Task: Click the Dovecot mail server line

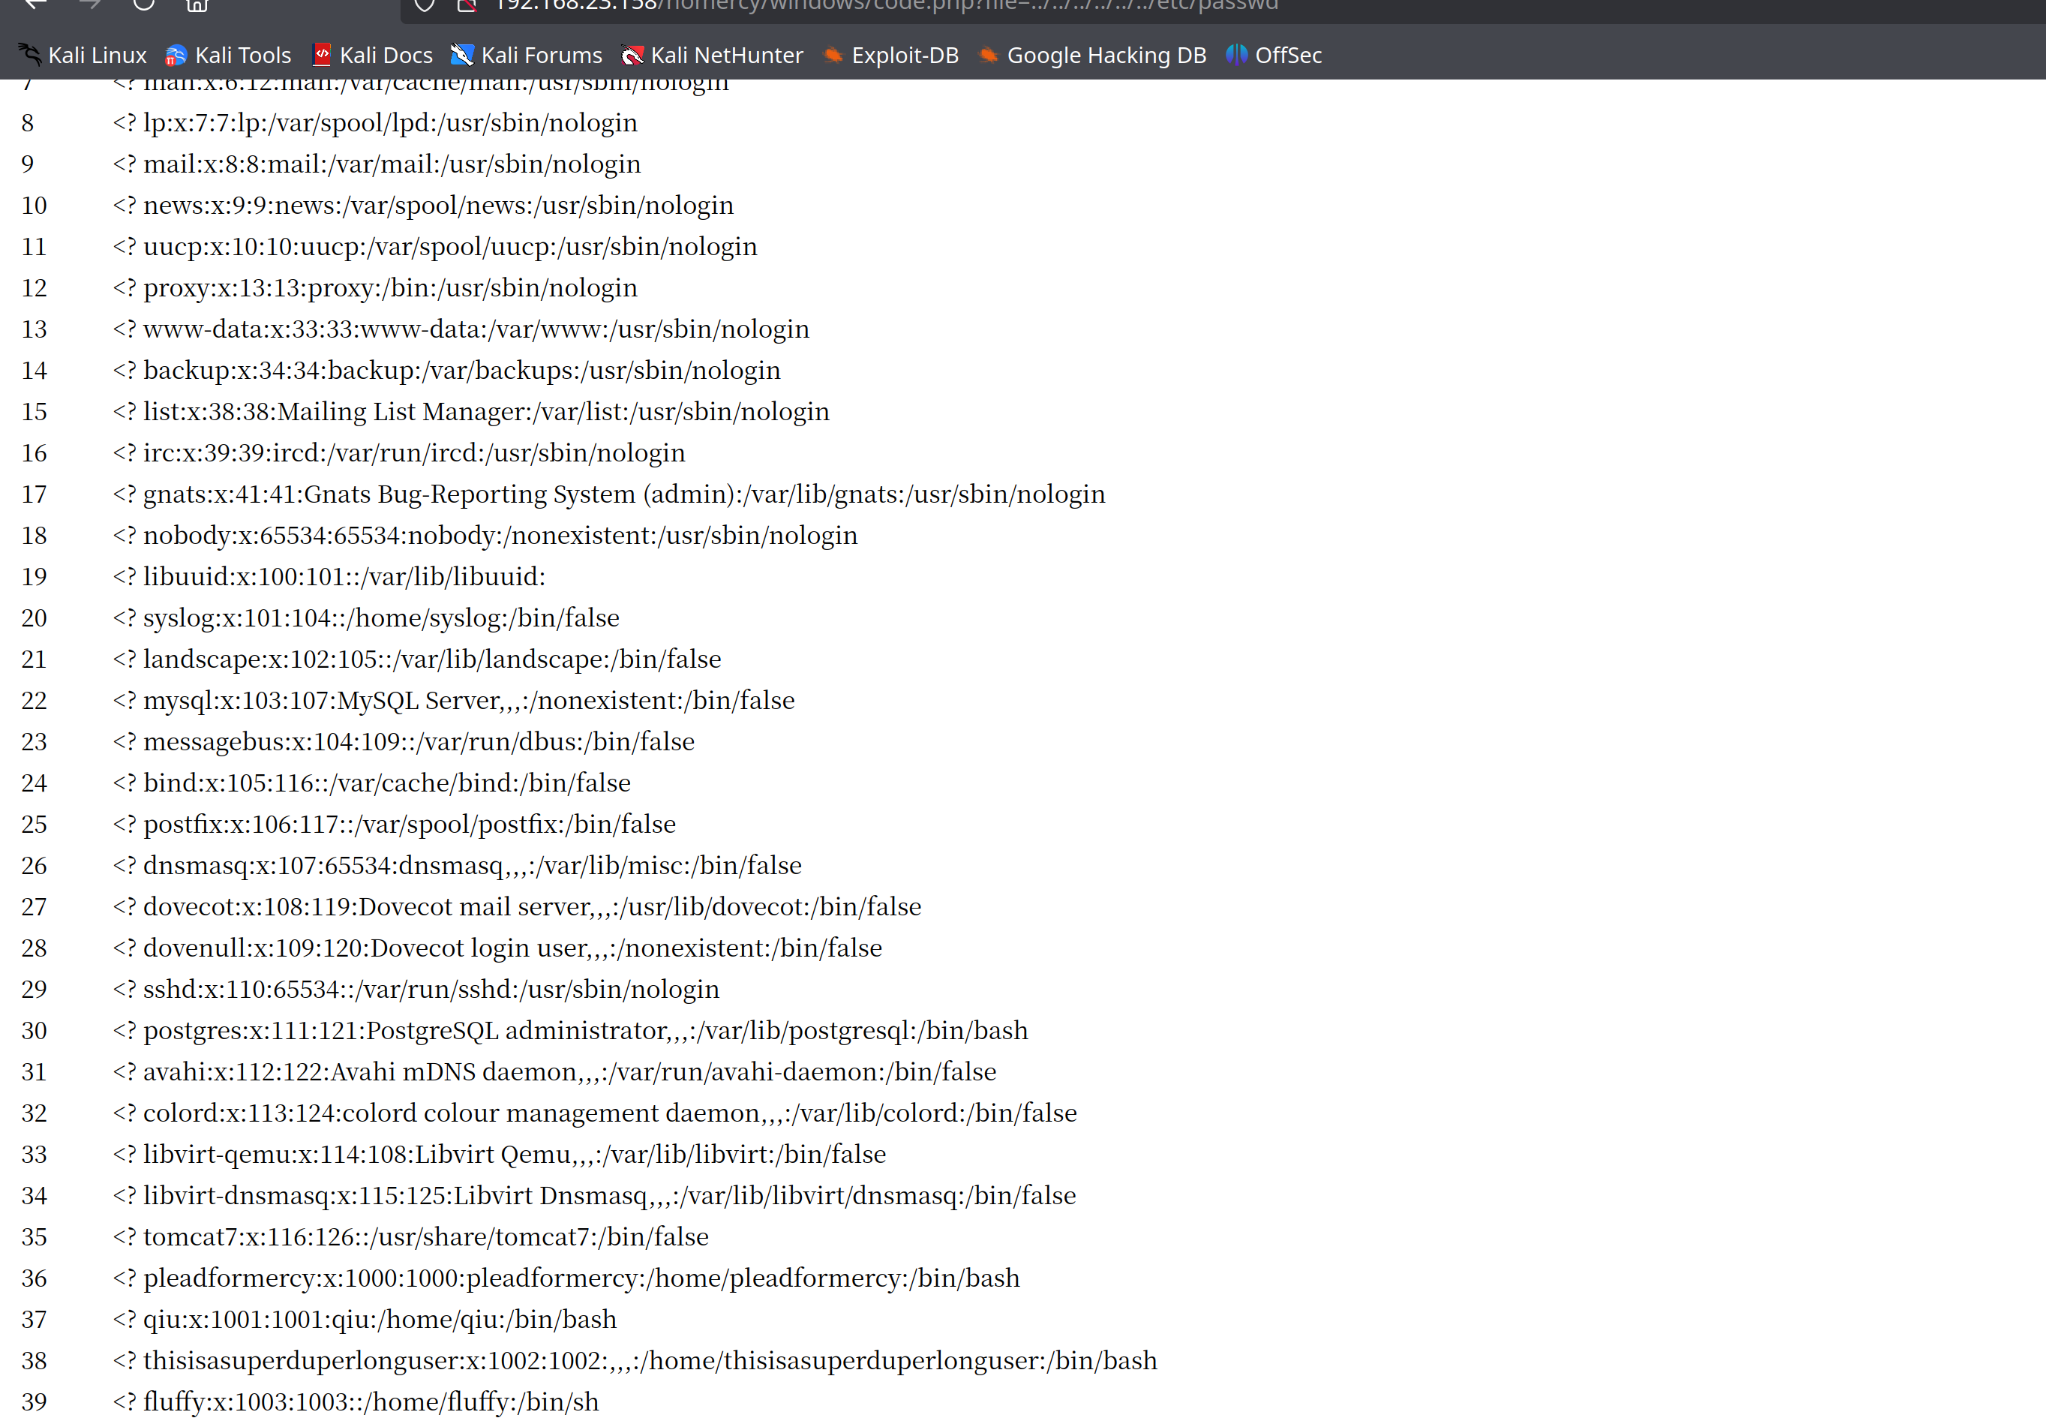Action: [x=517, y=906]
